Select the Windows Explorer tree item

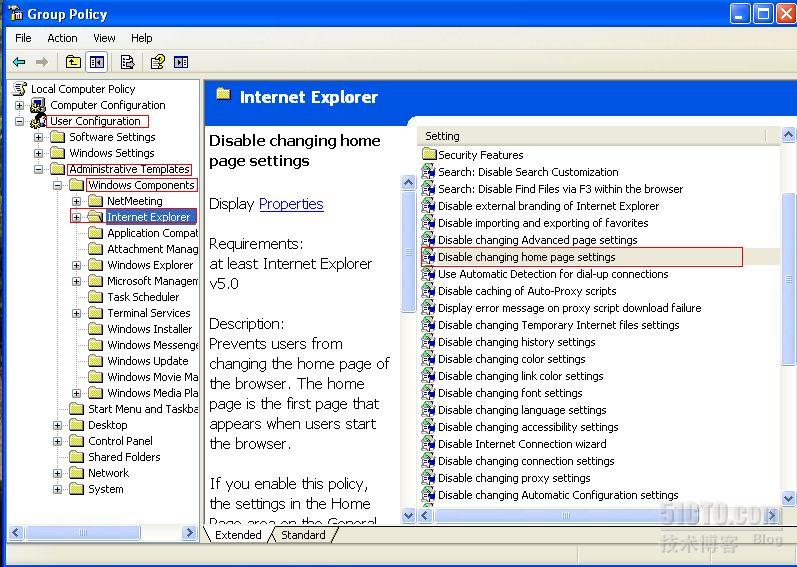(150, 265)
